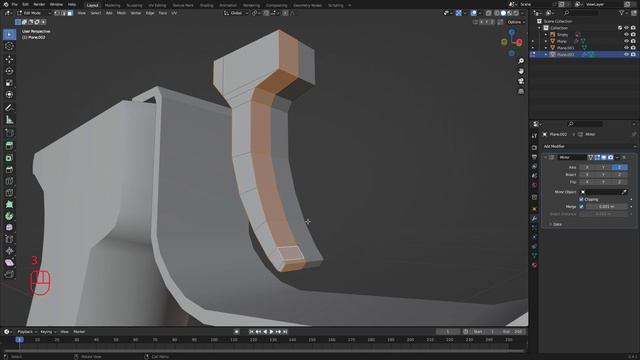Open the File menu
This screenshot has height=360, width=640.
[x=14, y=4]
